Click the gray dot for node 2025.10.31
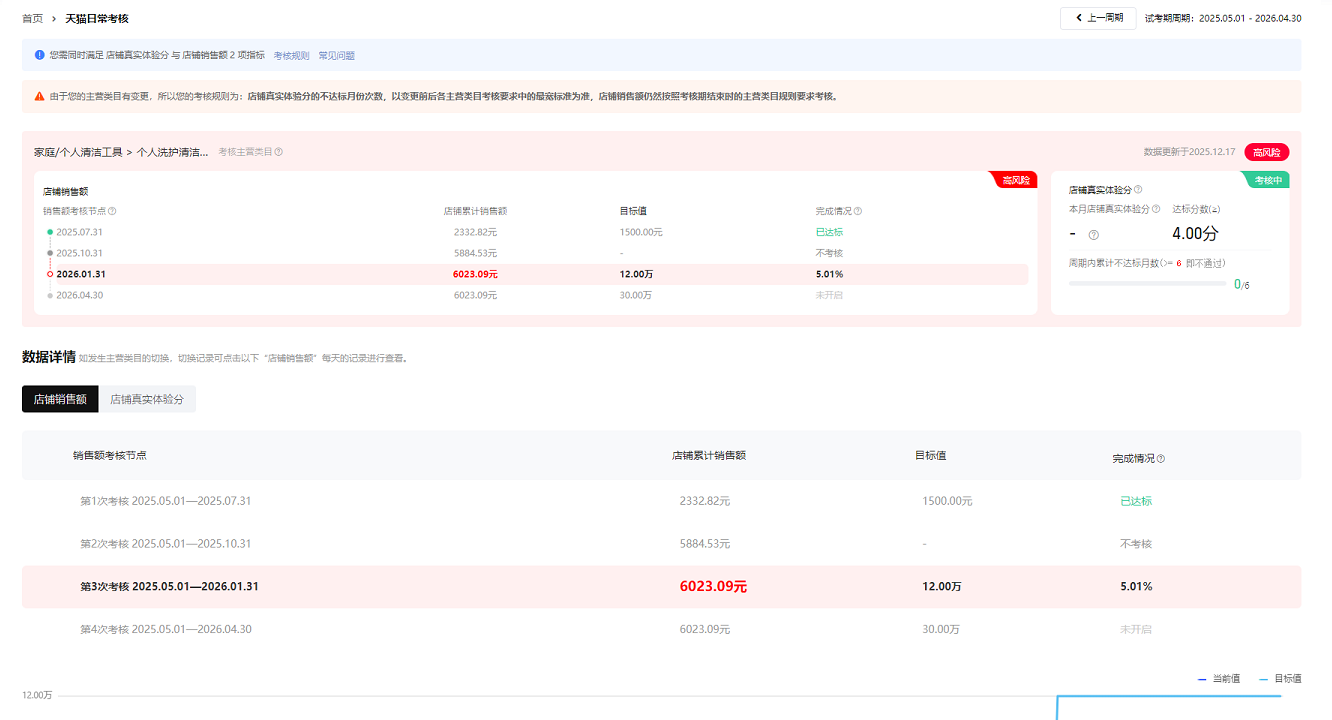 coord(50,253)
